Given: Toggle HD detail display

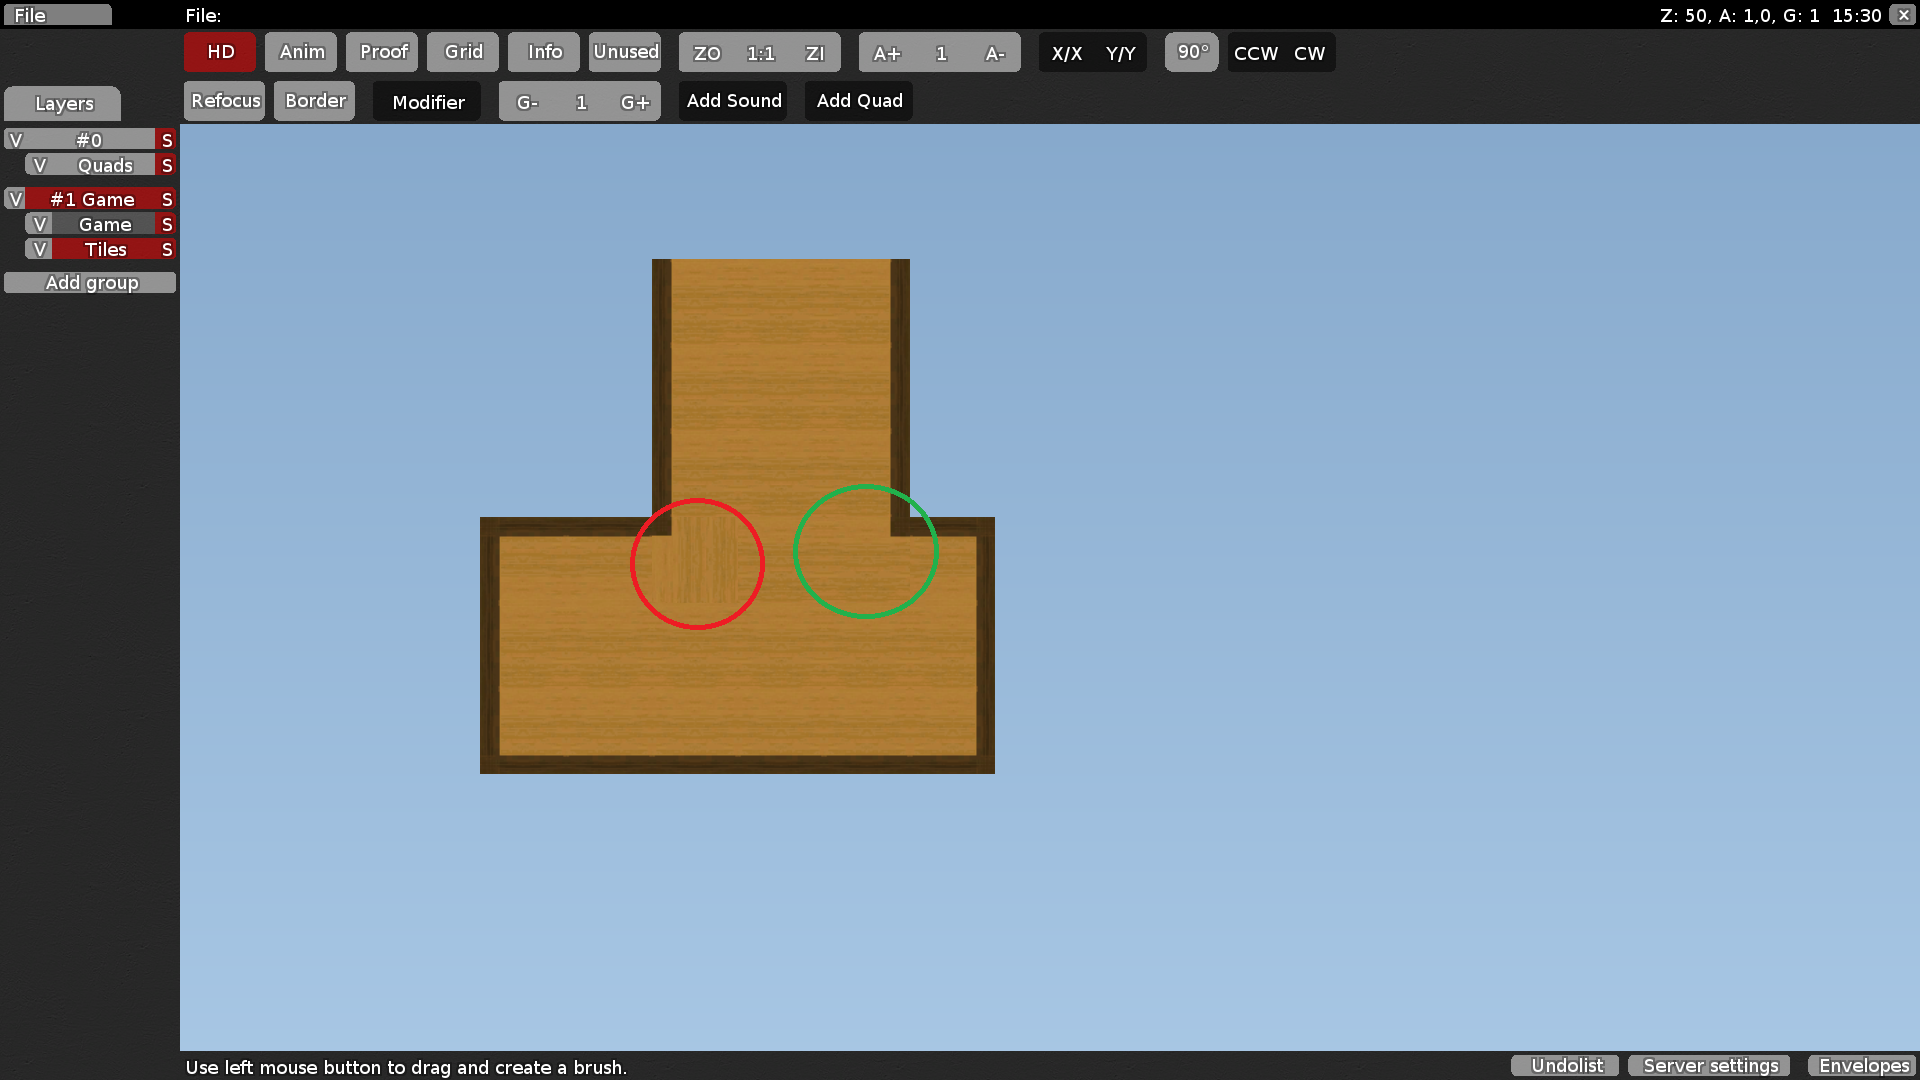Looking at the screenshot, I should coord(220,52).
